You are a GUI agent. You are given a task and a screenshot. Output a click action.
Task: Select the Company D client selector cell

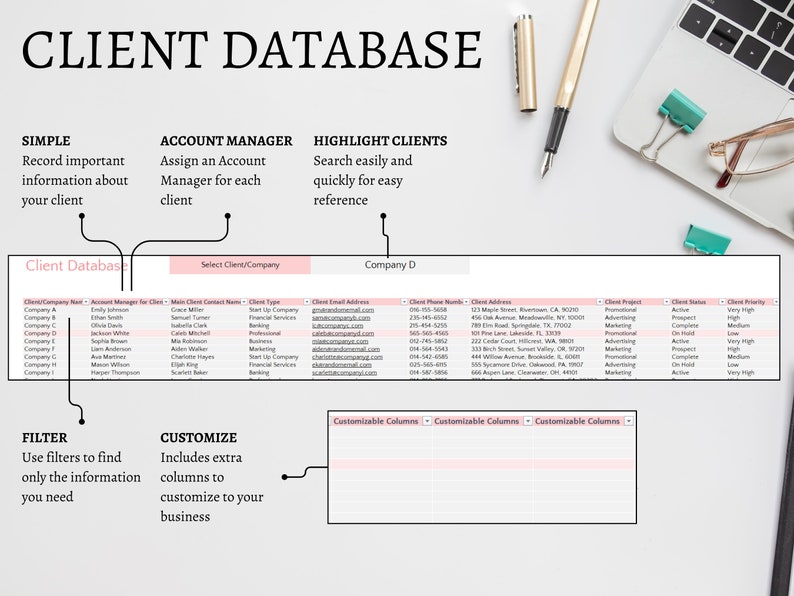(x=390, y=265)
